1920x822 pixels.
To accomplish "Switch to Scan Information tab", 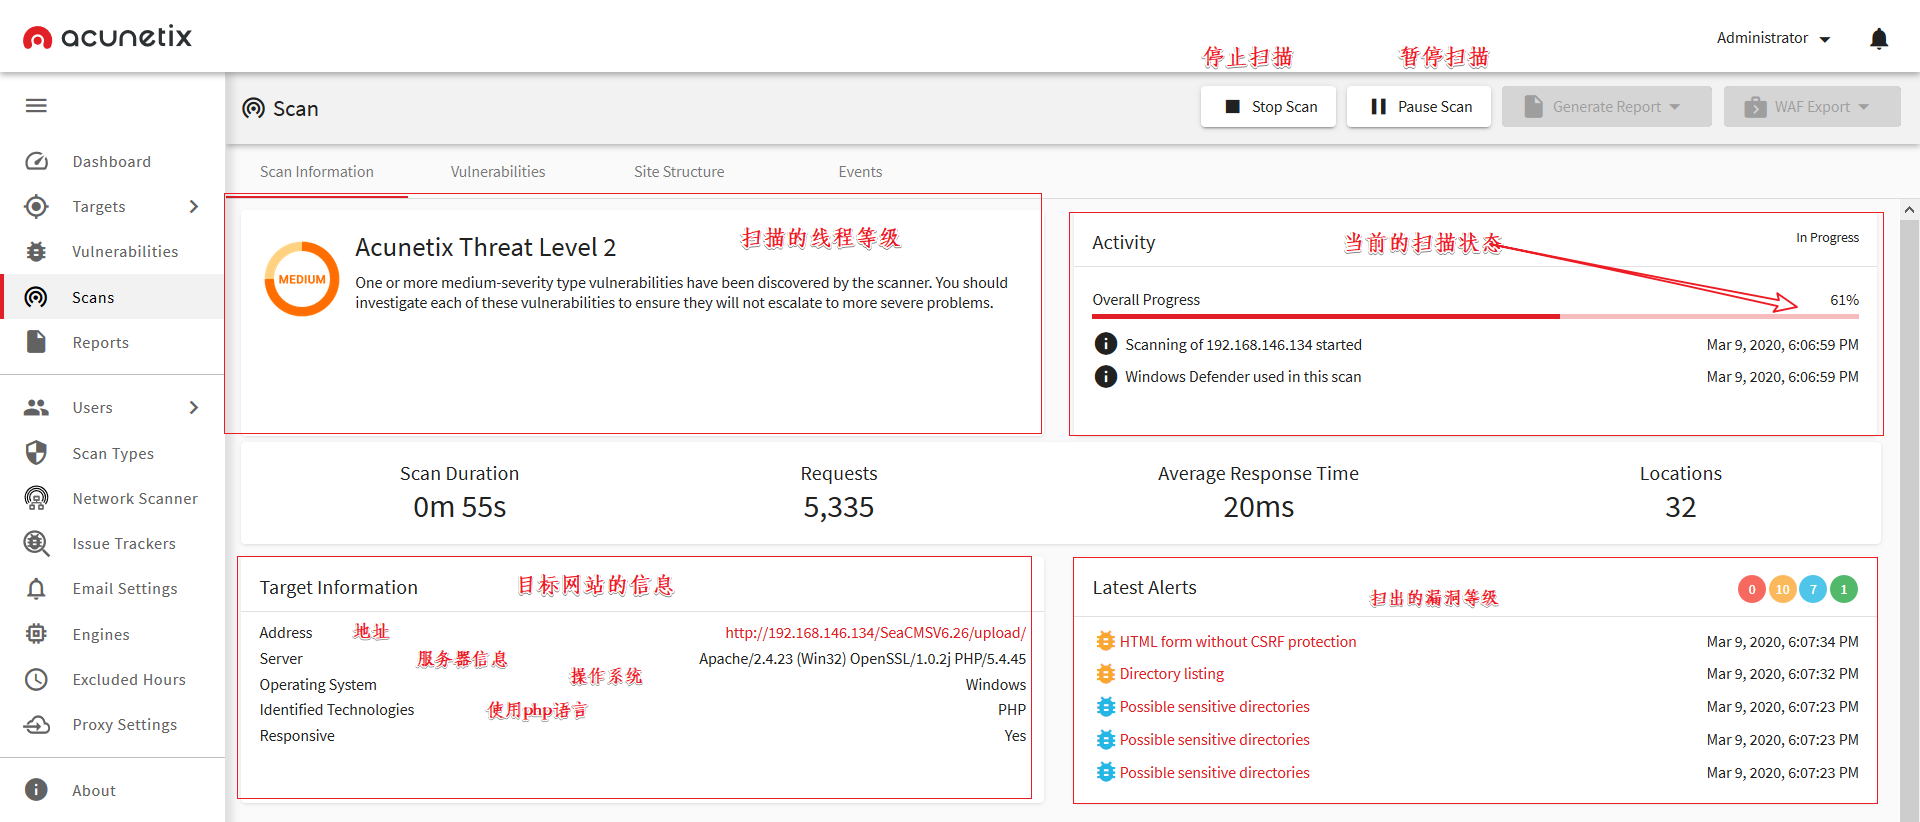I will tap(316, 171).
